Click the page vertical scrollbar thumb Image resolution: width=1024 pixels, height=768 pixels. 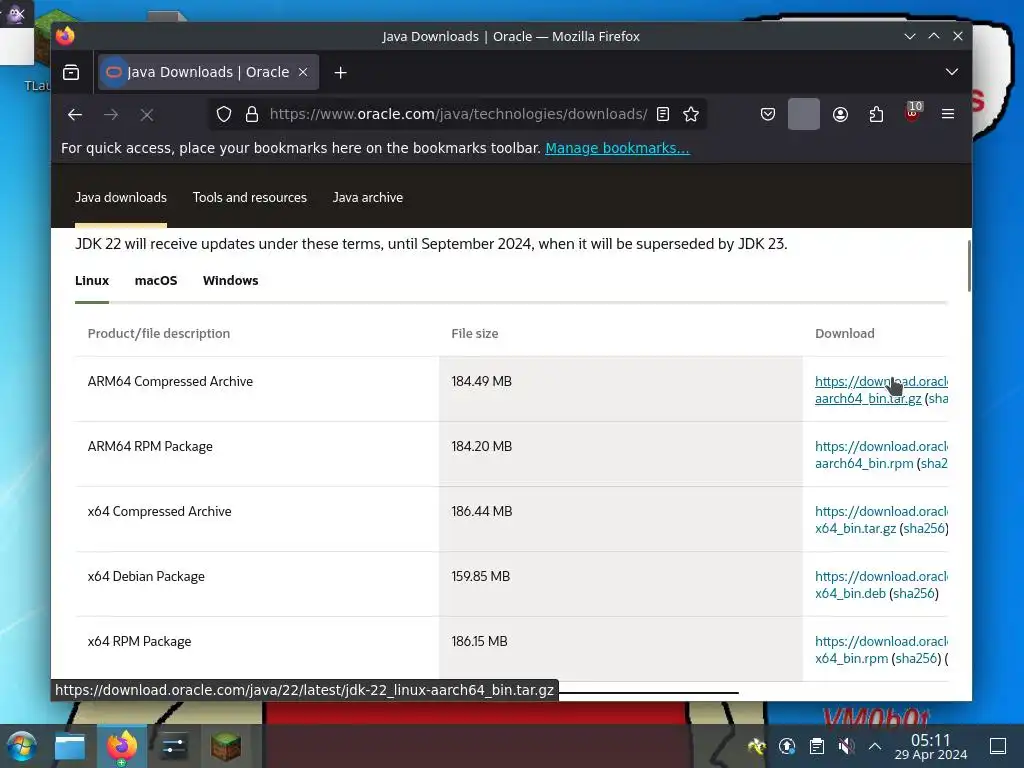coord(969,266)
